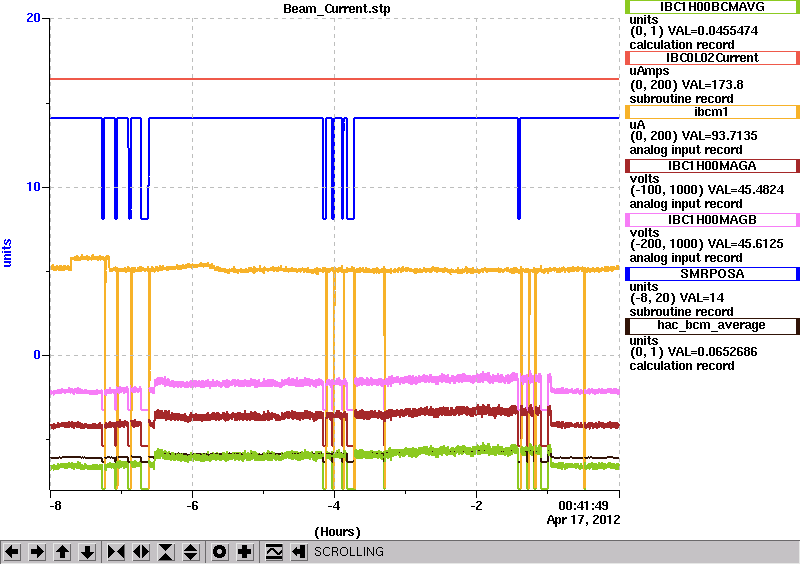Select the IBC1H00MAGB legend label
This screenshot has width=800, height=564.
coord(712,220)
